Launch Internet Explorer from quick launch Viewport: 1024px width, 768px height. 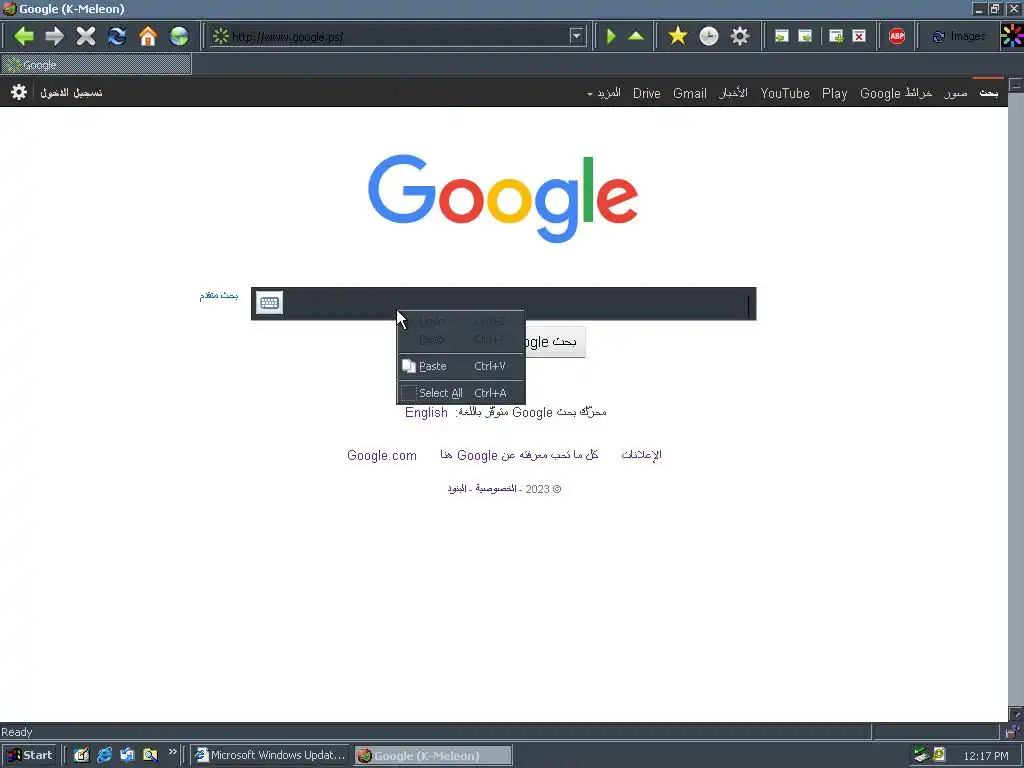[104, 755]
